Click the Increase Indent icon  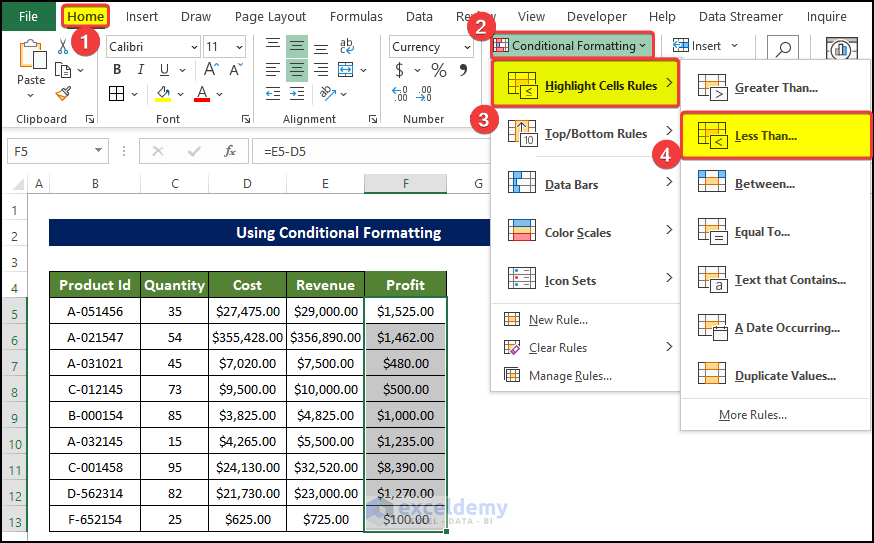(297, 94)
